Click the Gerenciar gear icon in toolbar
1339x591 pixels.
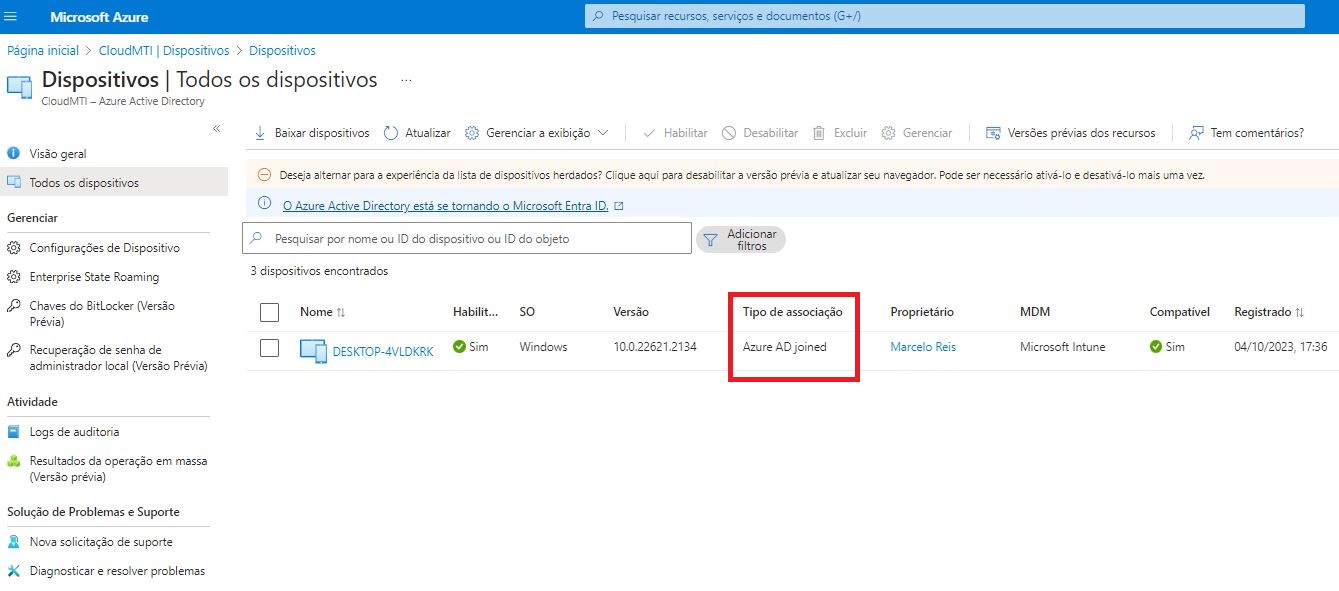click(889, 132)
